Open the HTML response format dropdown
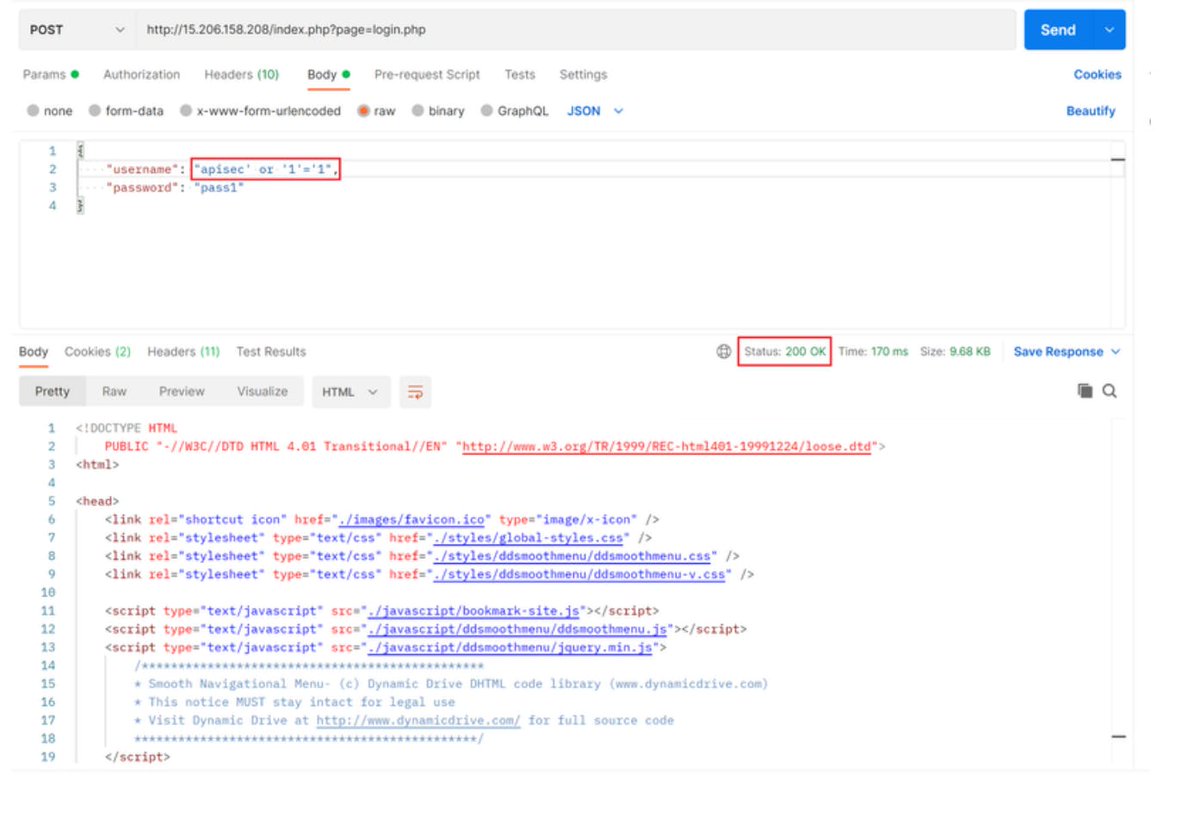Image resolution: width=1200 pixels, height=823 pixels. pos(350,392)
